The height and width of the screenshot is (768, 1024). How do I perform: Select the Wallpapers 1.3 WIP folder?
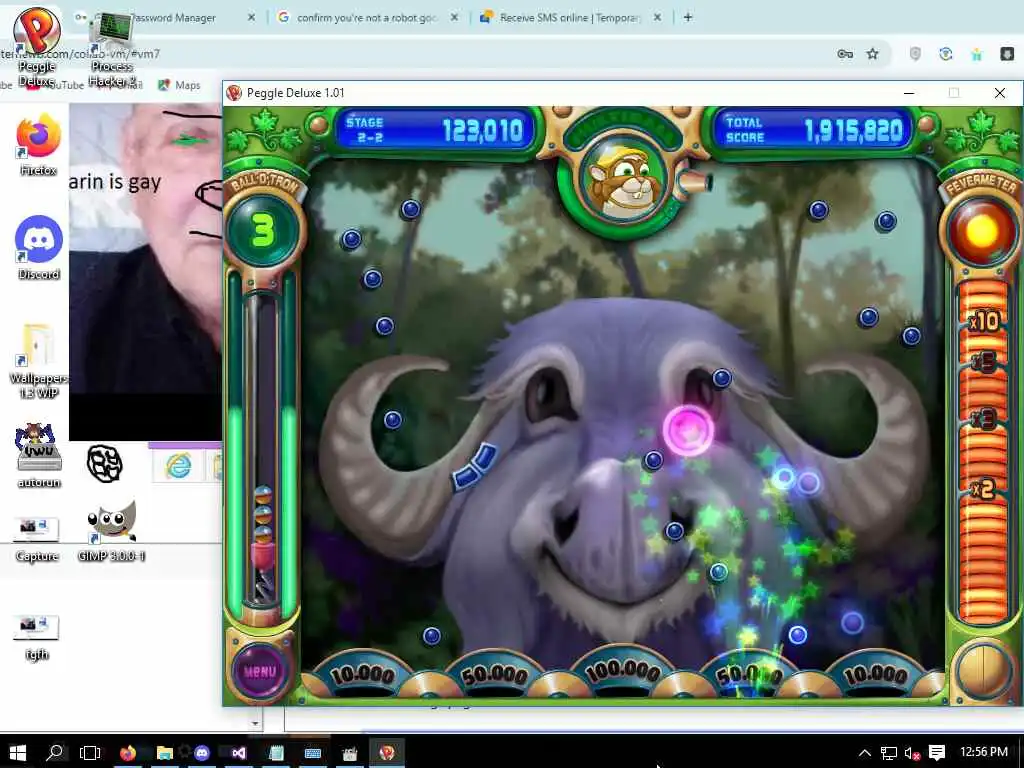[x=38, y=360]
